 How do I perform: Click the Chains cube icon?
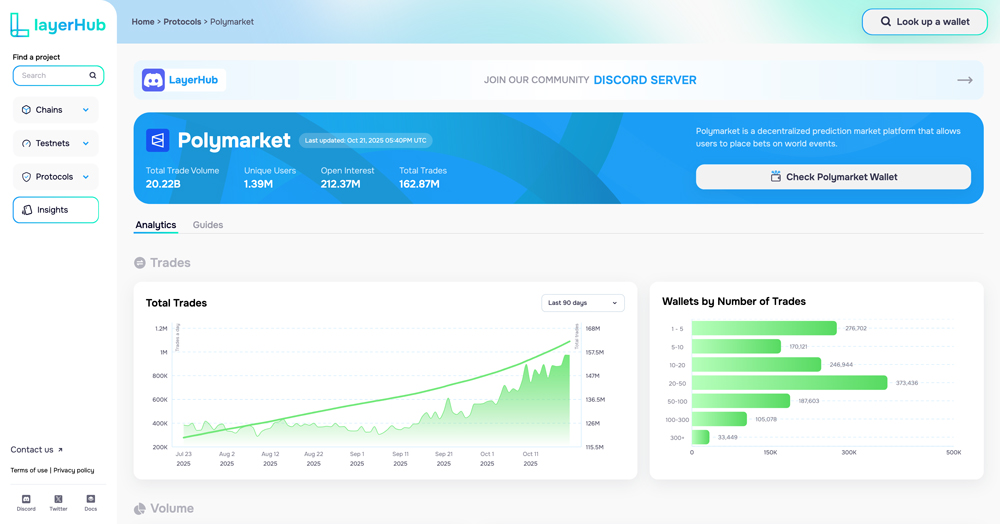(26, 110)
